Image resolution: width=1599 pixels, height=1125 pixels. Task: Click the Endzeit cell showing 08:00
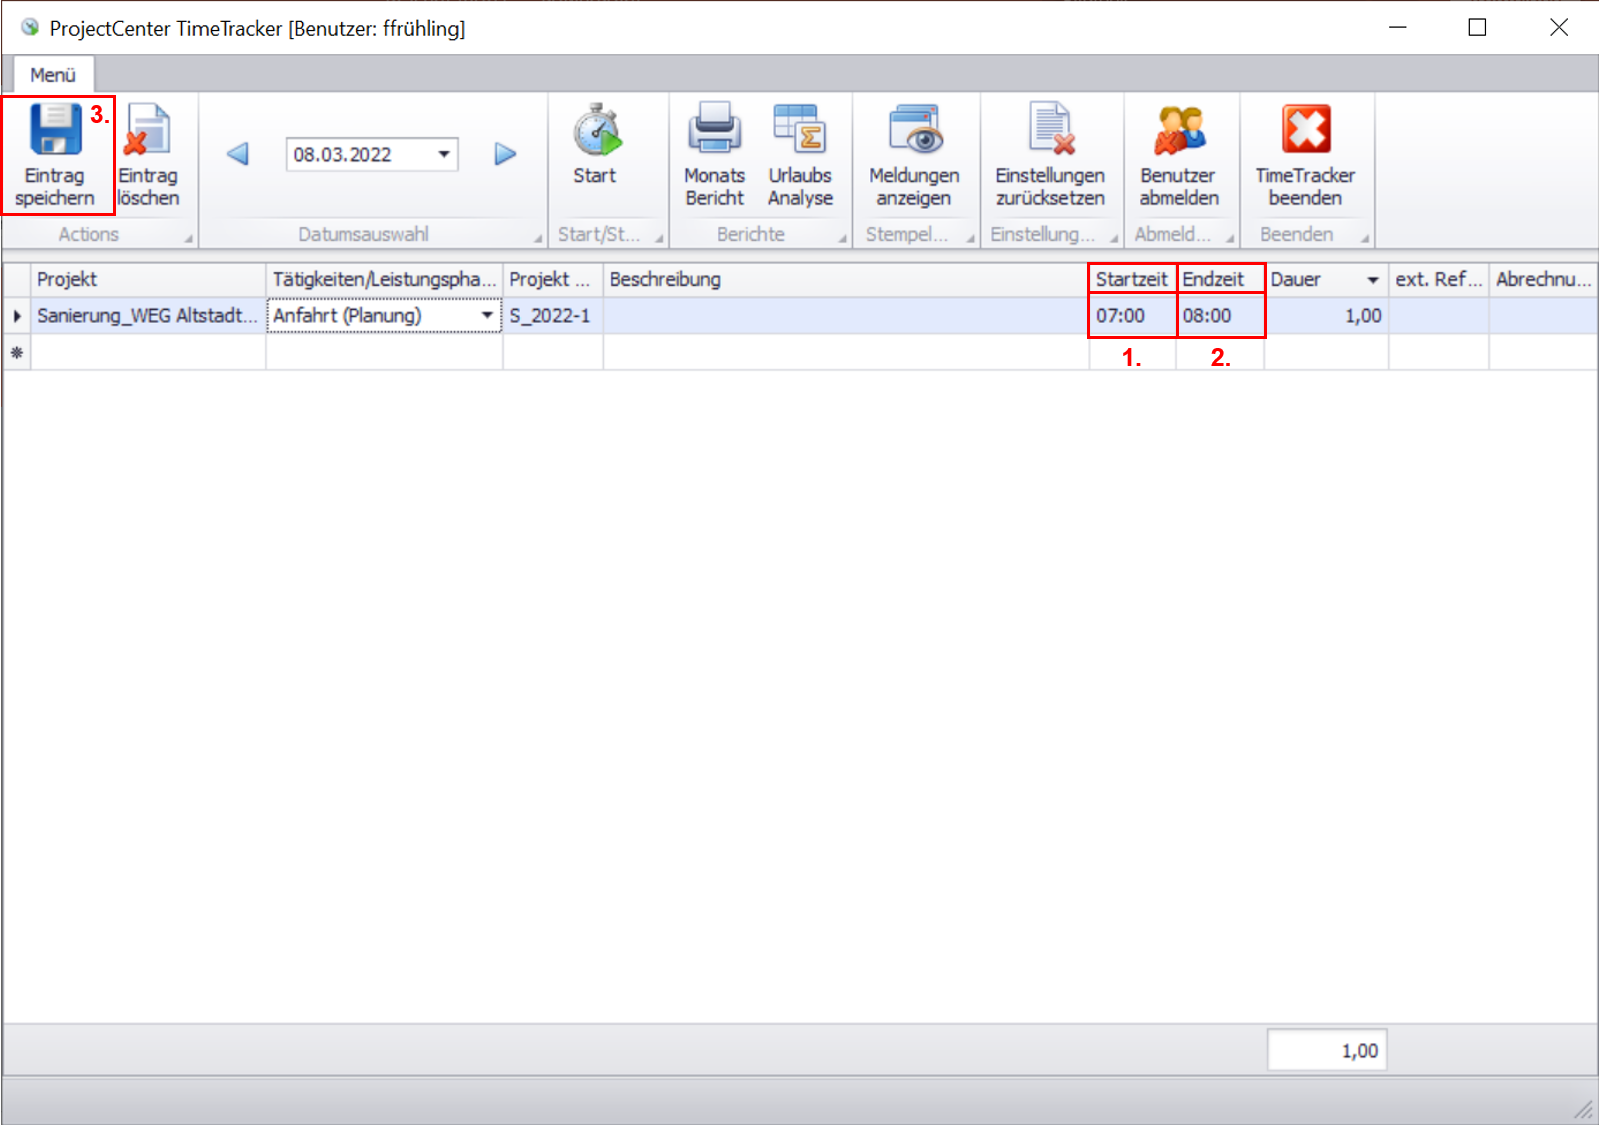(x=1219, y=316)
